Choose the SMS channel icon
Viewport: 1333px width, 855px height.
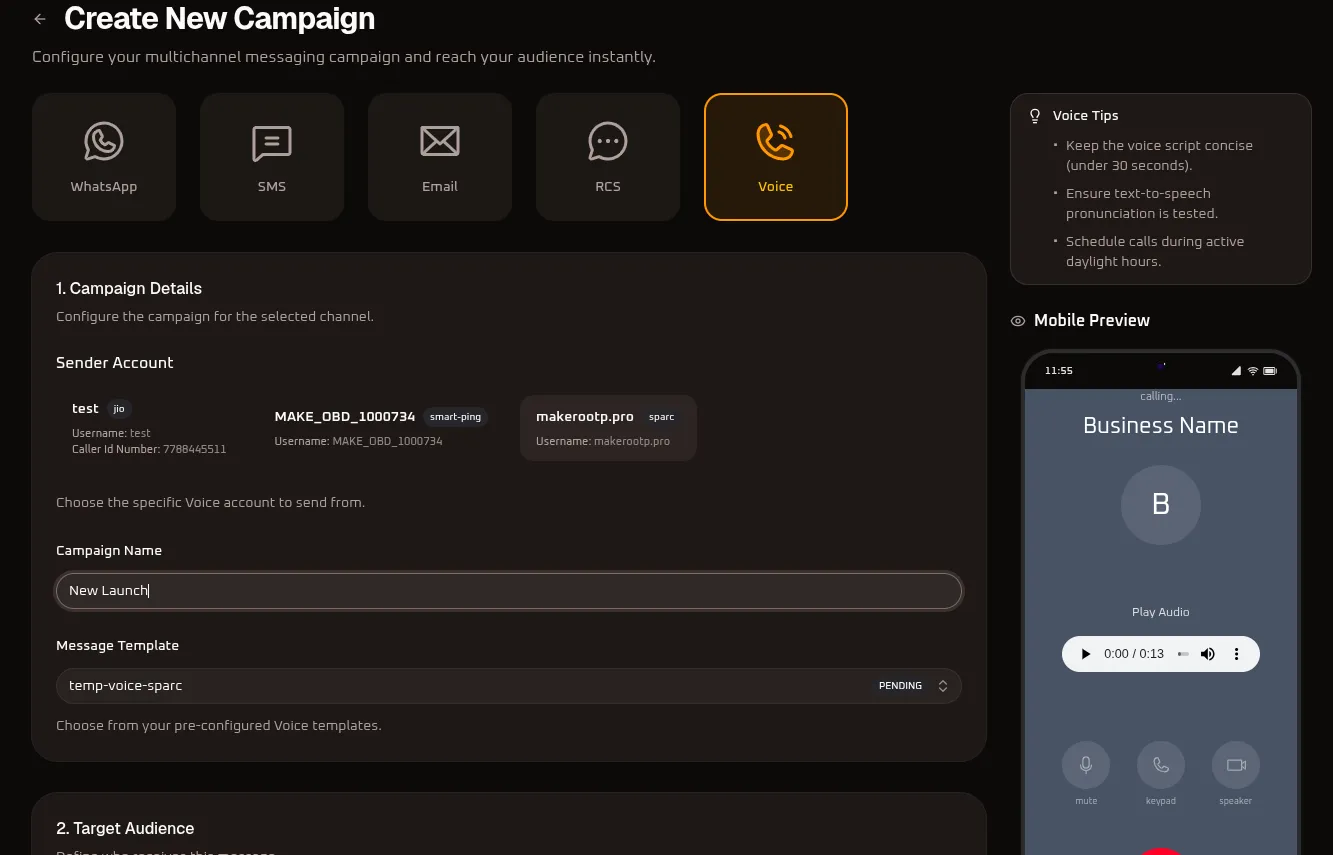tap(272, 143)
